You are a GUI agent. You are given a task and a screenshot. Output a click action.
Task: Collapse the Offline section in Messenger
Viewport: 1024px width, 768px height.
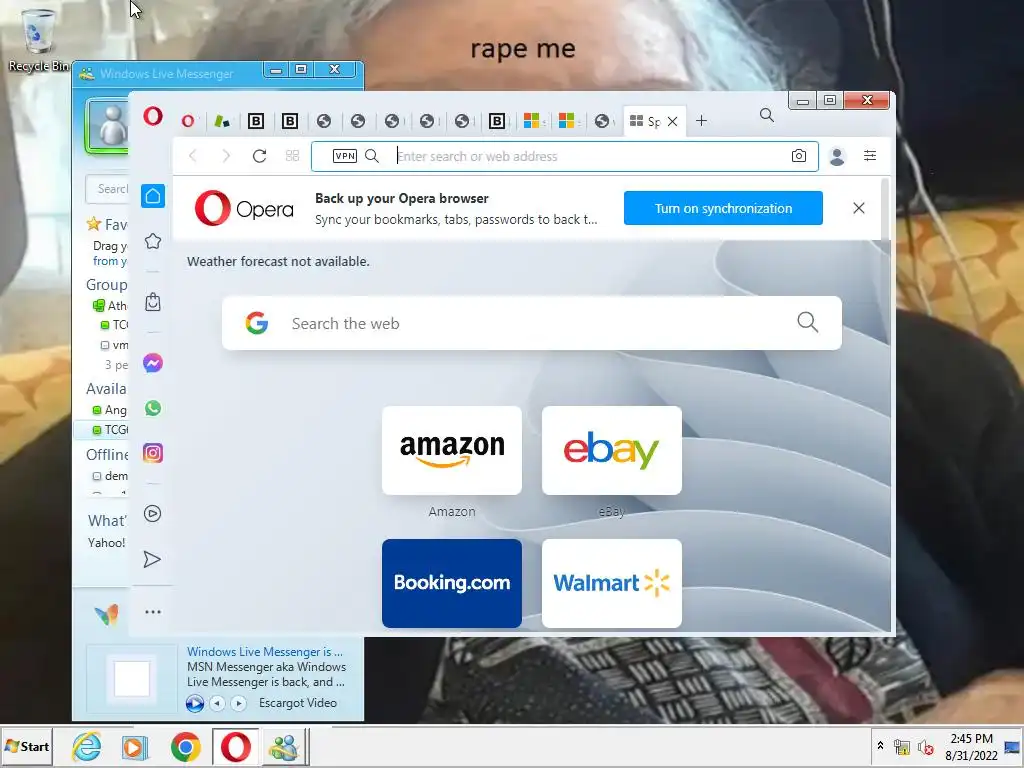click(108, 455)
